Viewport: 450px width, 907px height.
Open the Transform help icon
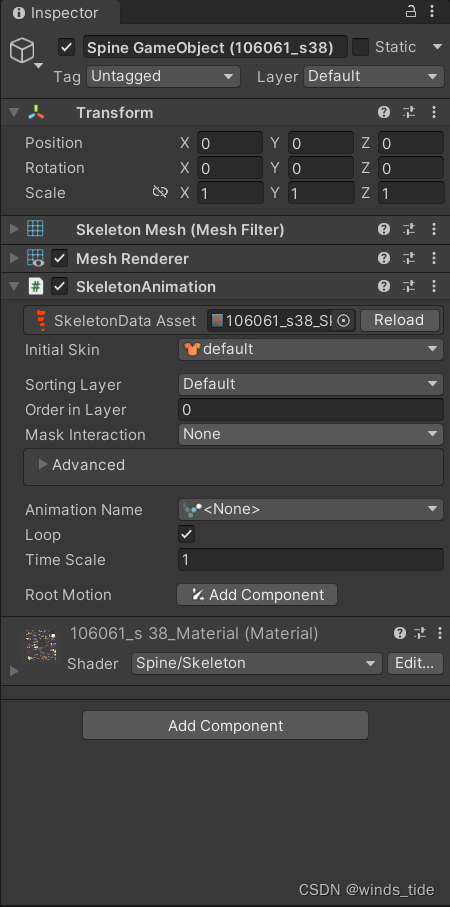coord(383,113)
